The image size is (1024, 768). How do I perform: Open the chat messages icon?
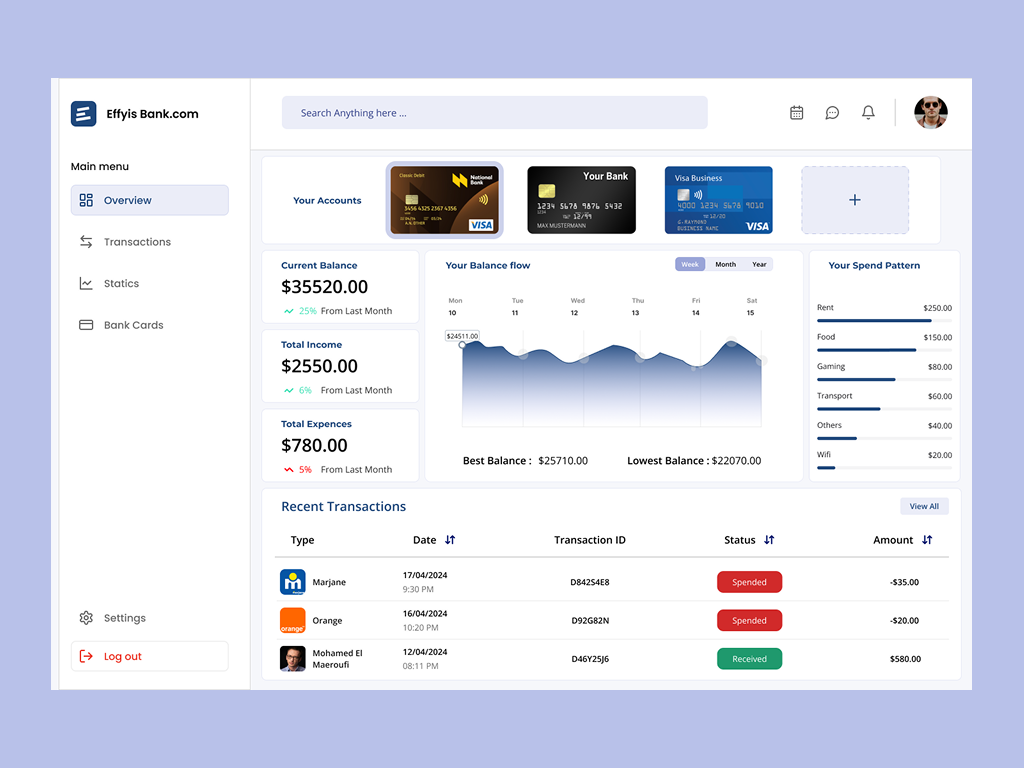tap(832, 112)
